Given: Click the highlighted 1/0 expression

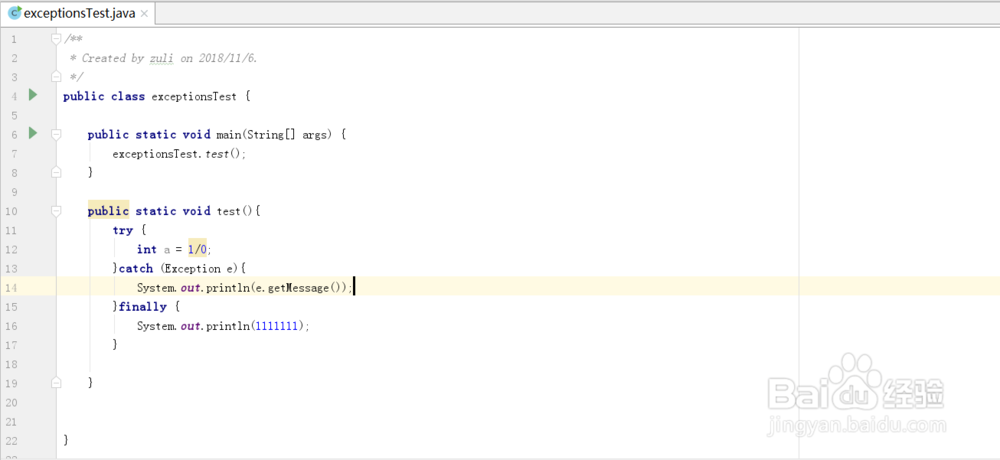Looking at the screenshot, I should tap(197, 249).
